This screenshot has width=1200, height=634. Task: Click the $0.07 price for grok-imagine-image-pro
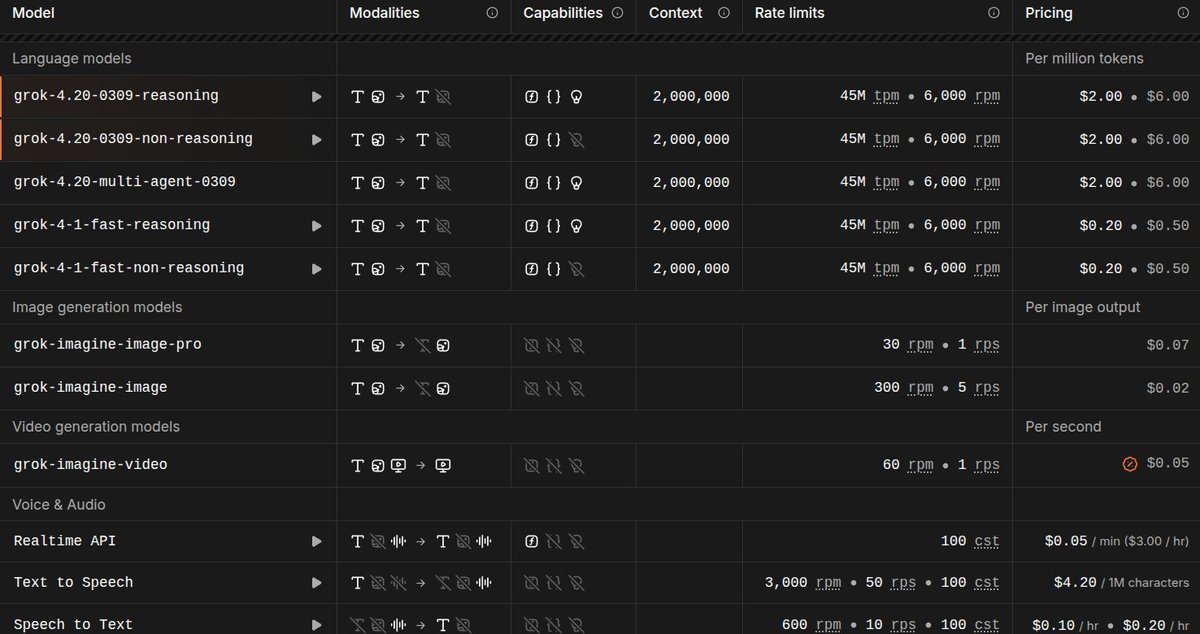tap(1168, 345)
